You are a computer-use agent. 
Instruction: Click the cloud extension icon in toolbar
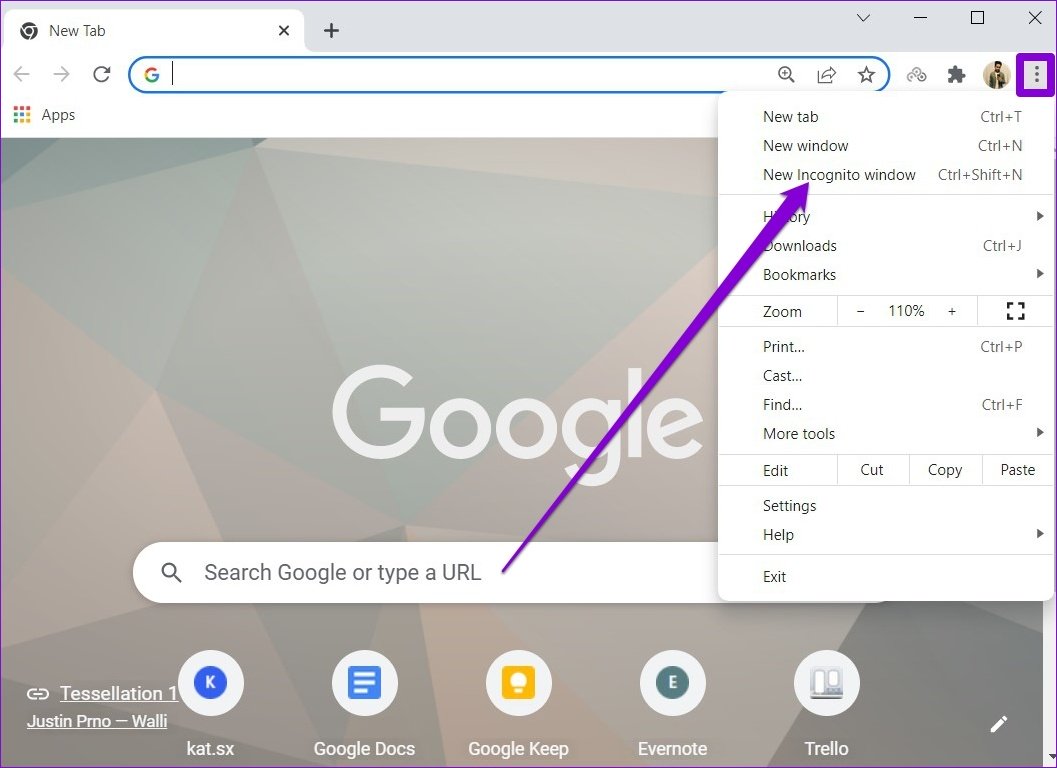click(916, 75)
